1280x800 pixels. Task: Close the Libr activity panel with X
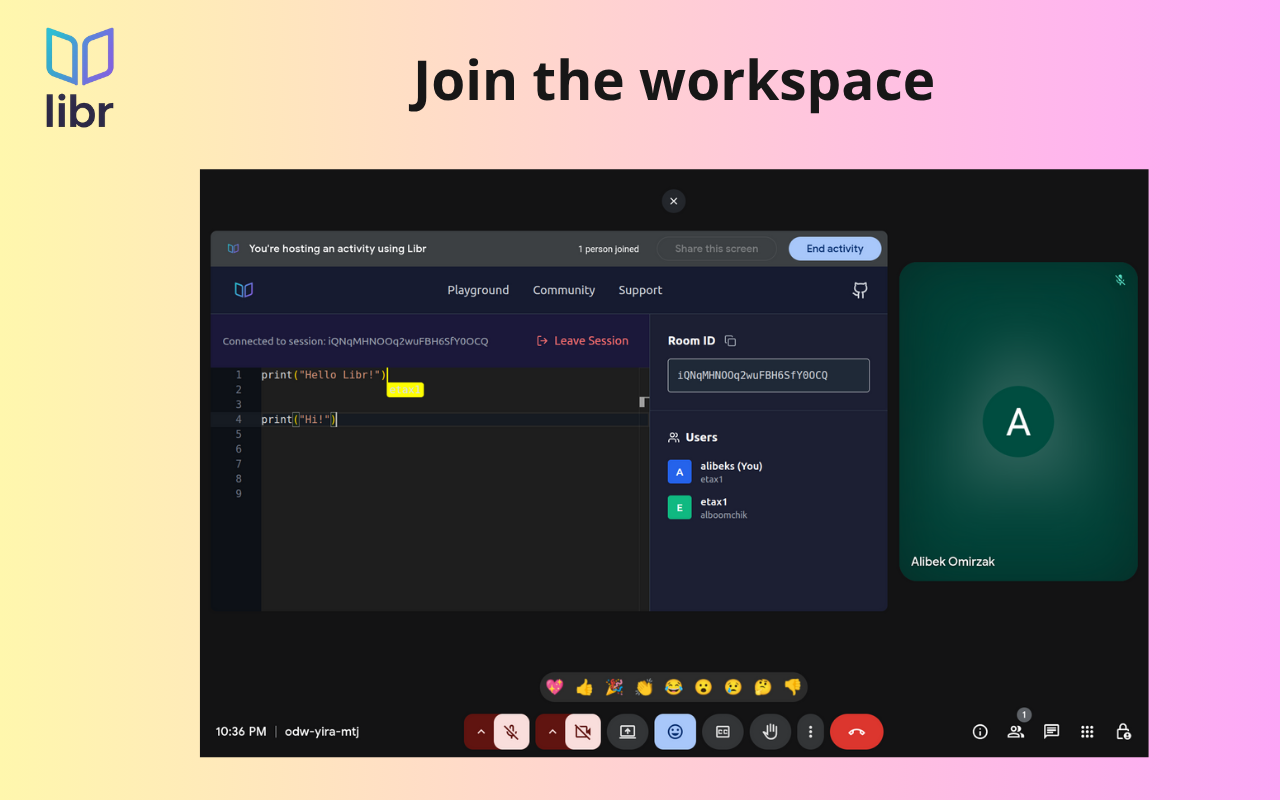point(673,201)
